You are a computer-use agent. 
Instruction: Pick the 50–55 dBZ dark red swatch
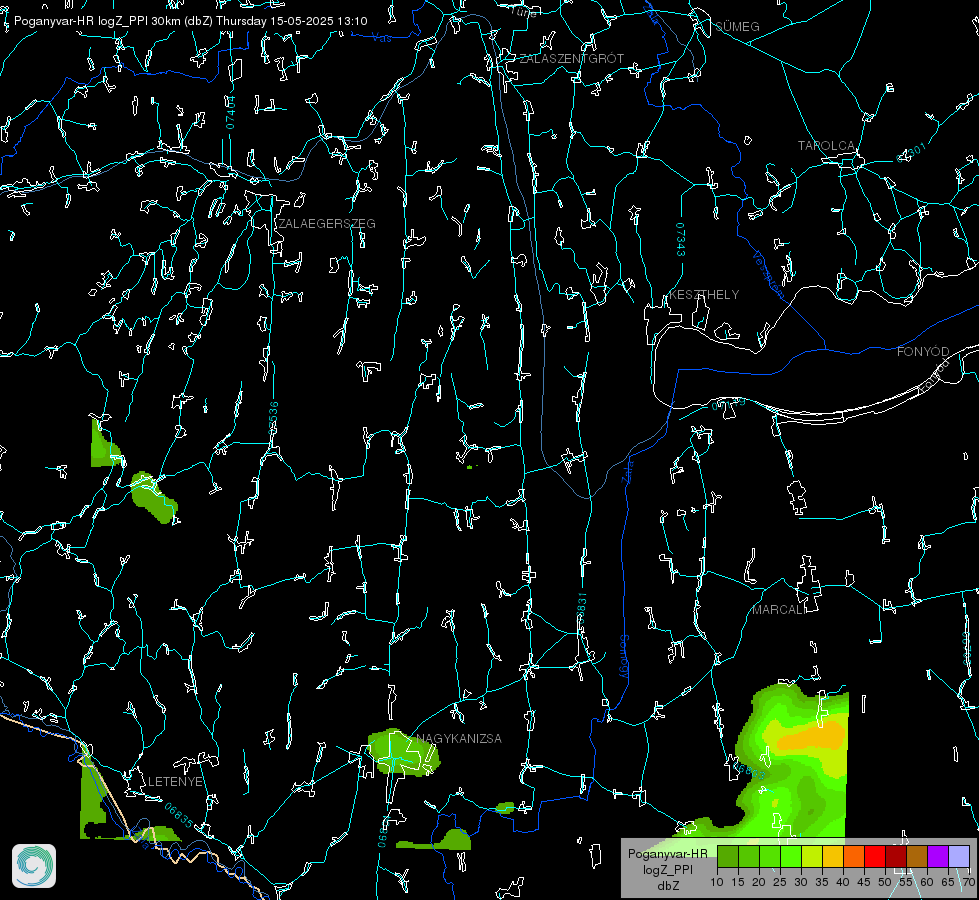tap(896, 856)
